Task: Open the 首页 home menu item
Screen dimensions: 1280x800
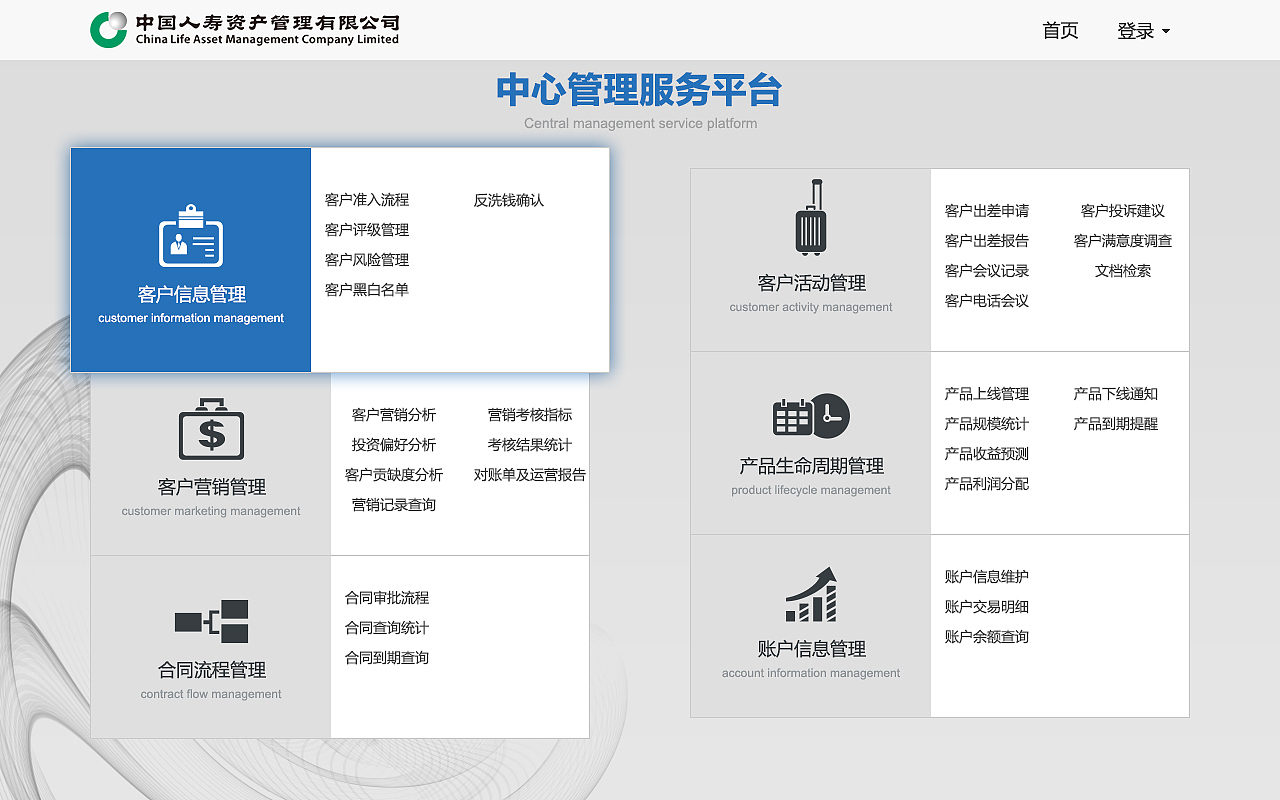Action: [x=1059, y=31]
